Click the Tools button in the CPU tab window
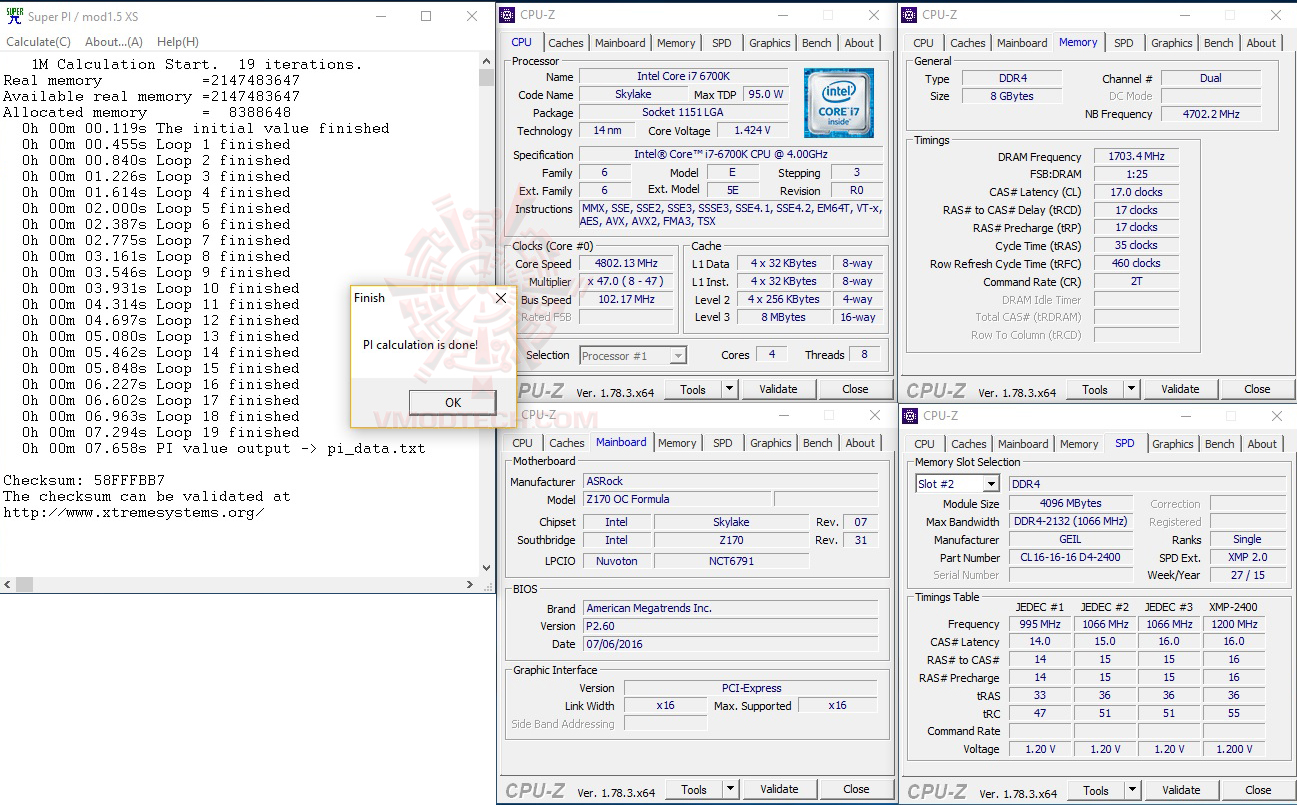The height and width of the screenshot is (805, 1297). click(693, 389)
